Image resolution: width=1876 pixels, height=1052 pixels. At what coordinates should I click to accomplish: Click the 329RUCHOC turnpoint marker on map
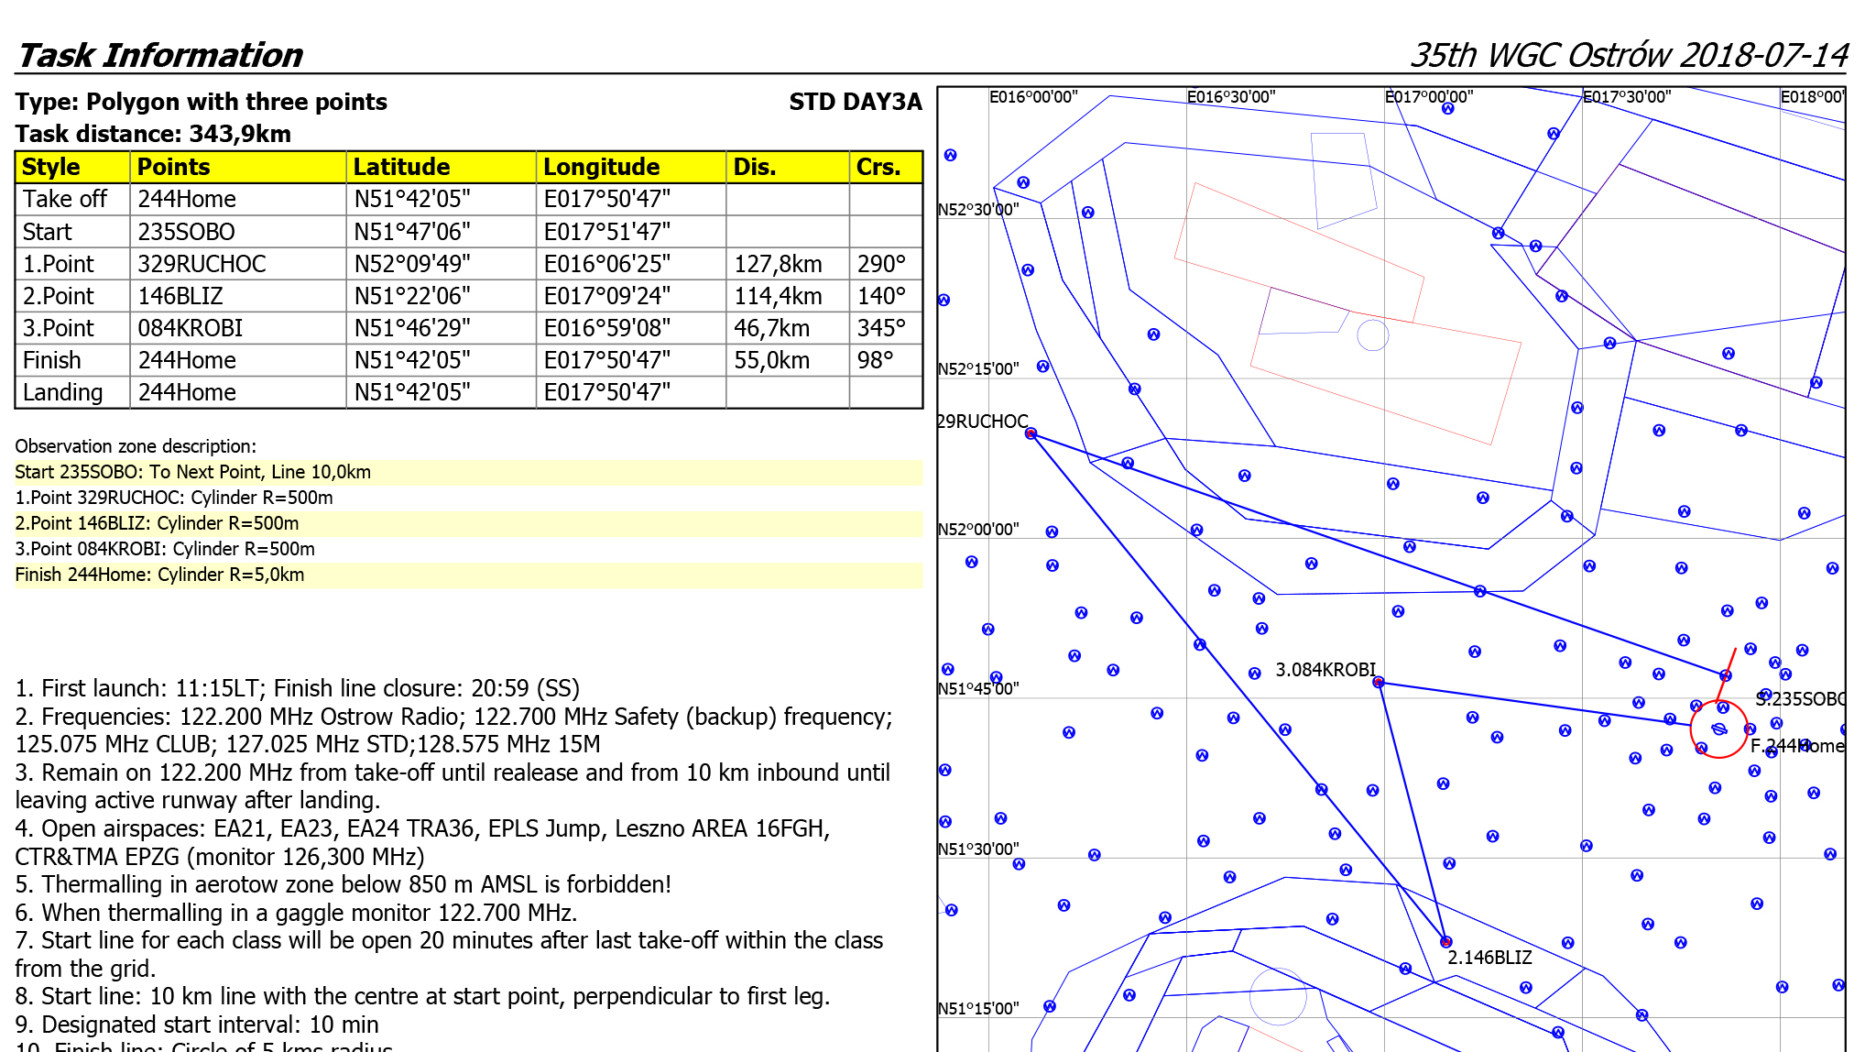1030,433
